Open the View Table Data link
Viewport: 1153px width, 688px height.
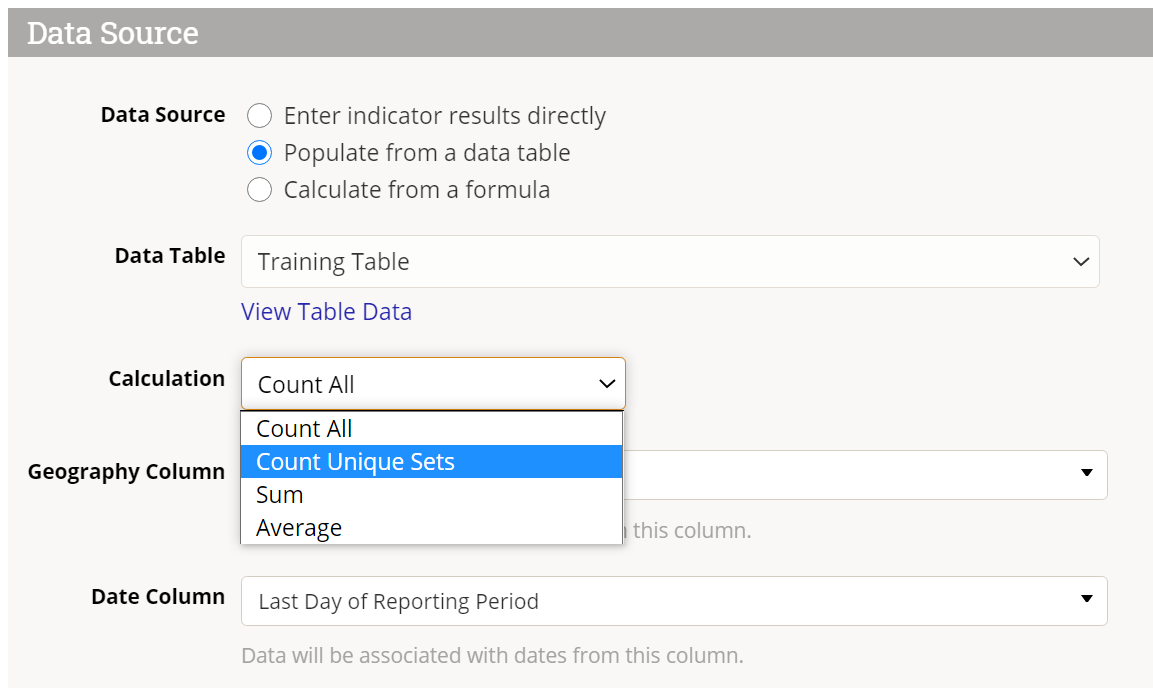tap(326, 312)
